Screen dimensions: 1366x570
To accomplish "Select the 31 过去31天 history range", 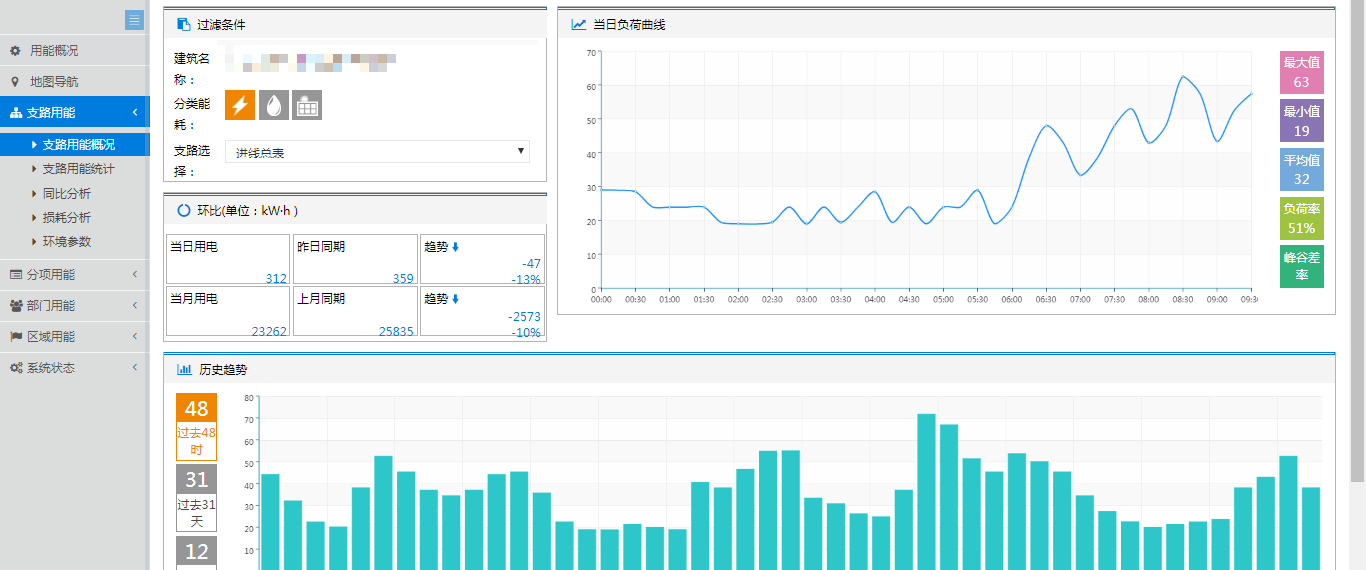I will (196, 498).
